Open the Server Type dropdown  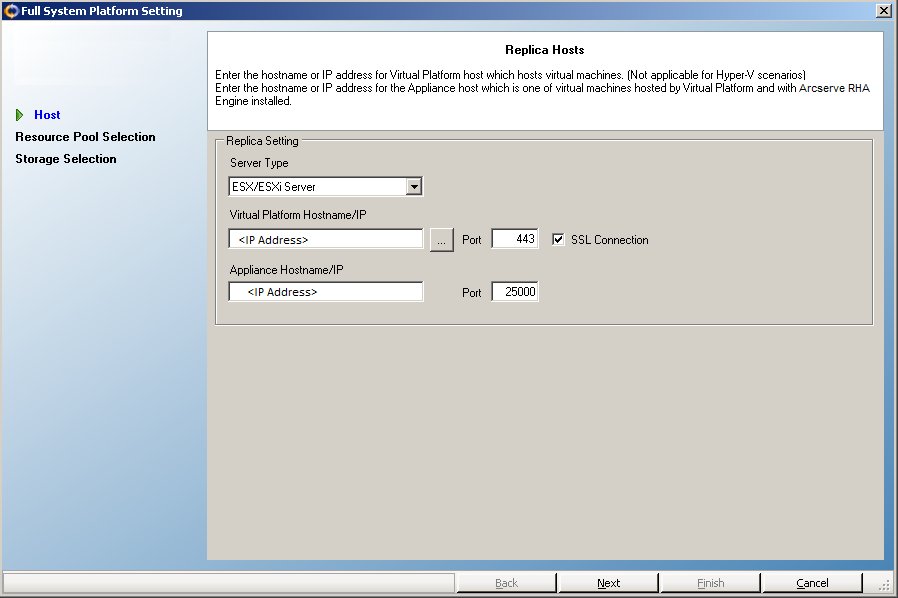[414, 187]
